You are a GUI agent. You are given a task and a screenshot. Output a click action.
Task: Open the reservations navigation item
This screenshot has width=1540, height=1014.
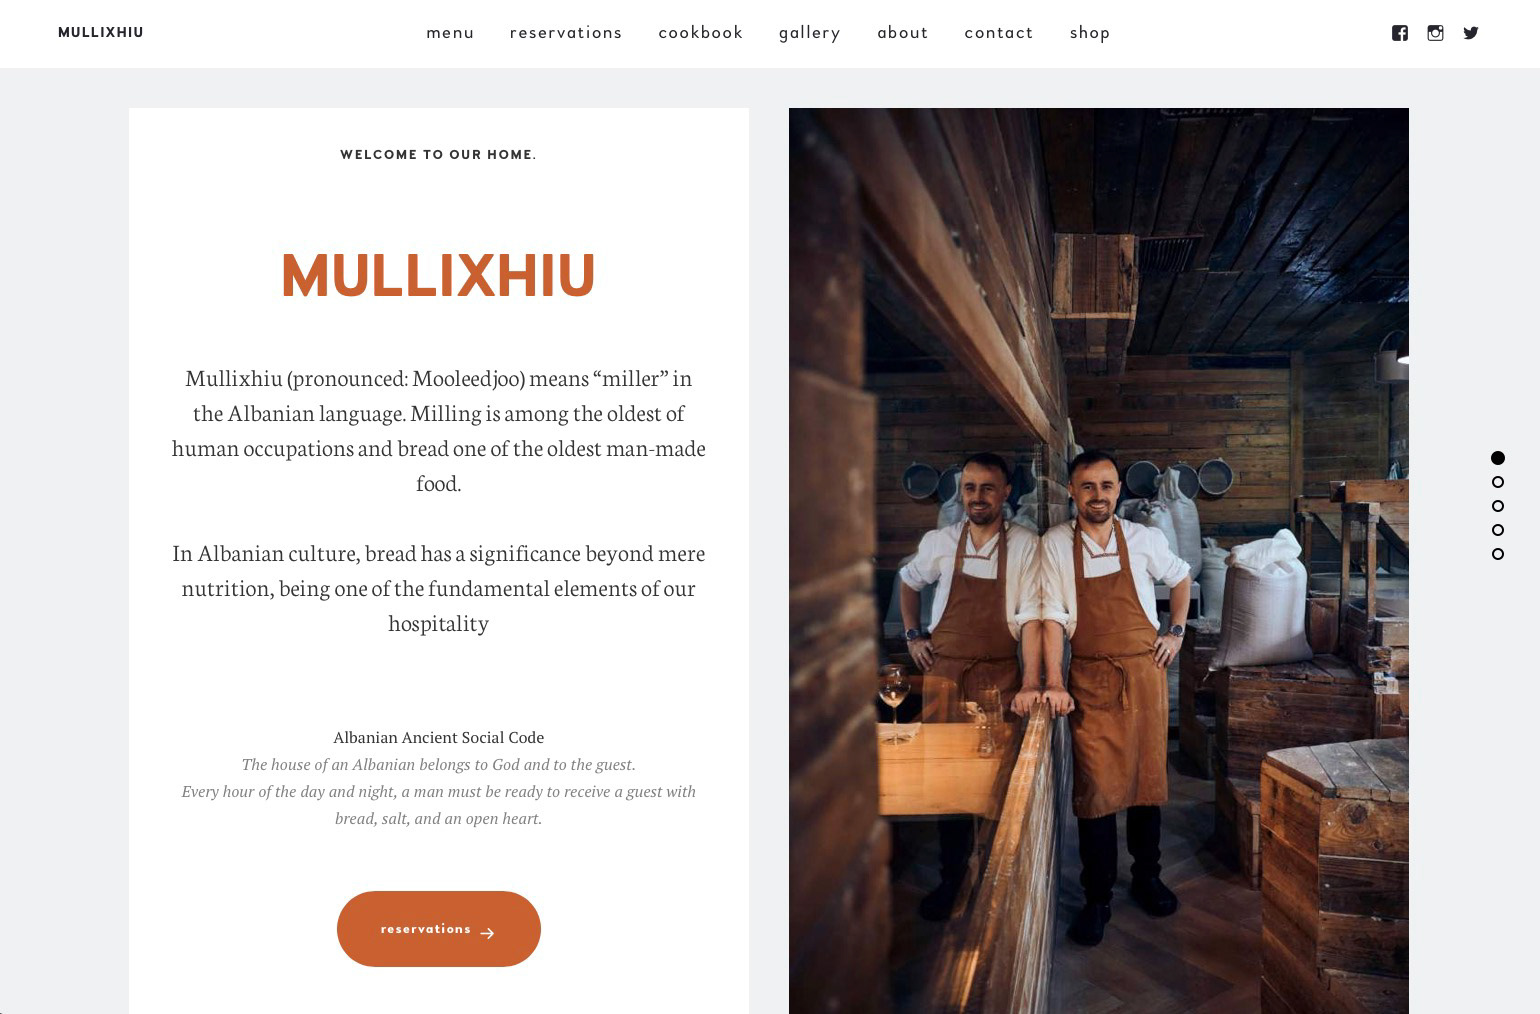click(x=566, y=33)
